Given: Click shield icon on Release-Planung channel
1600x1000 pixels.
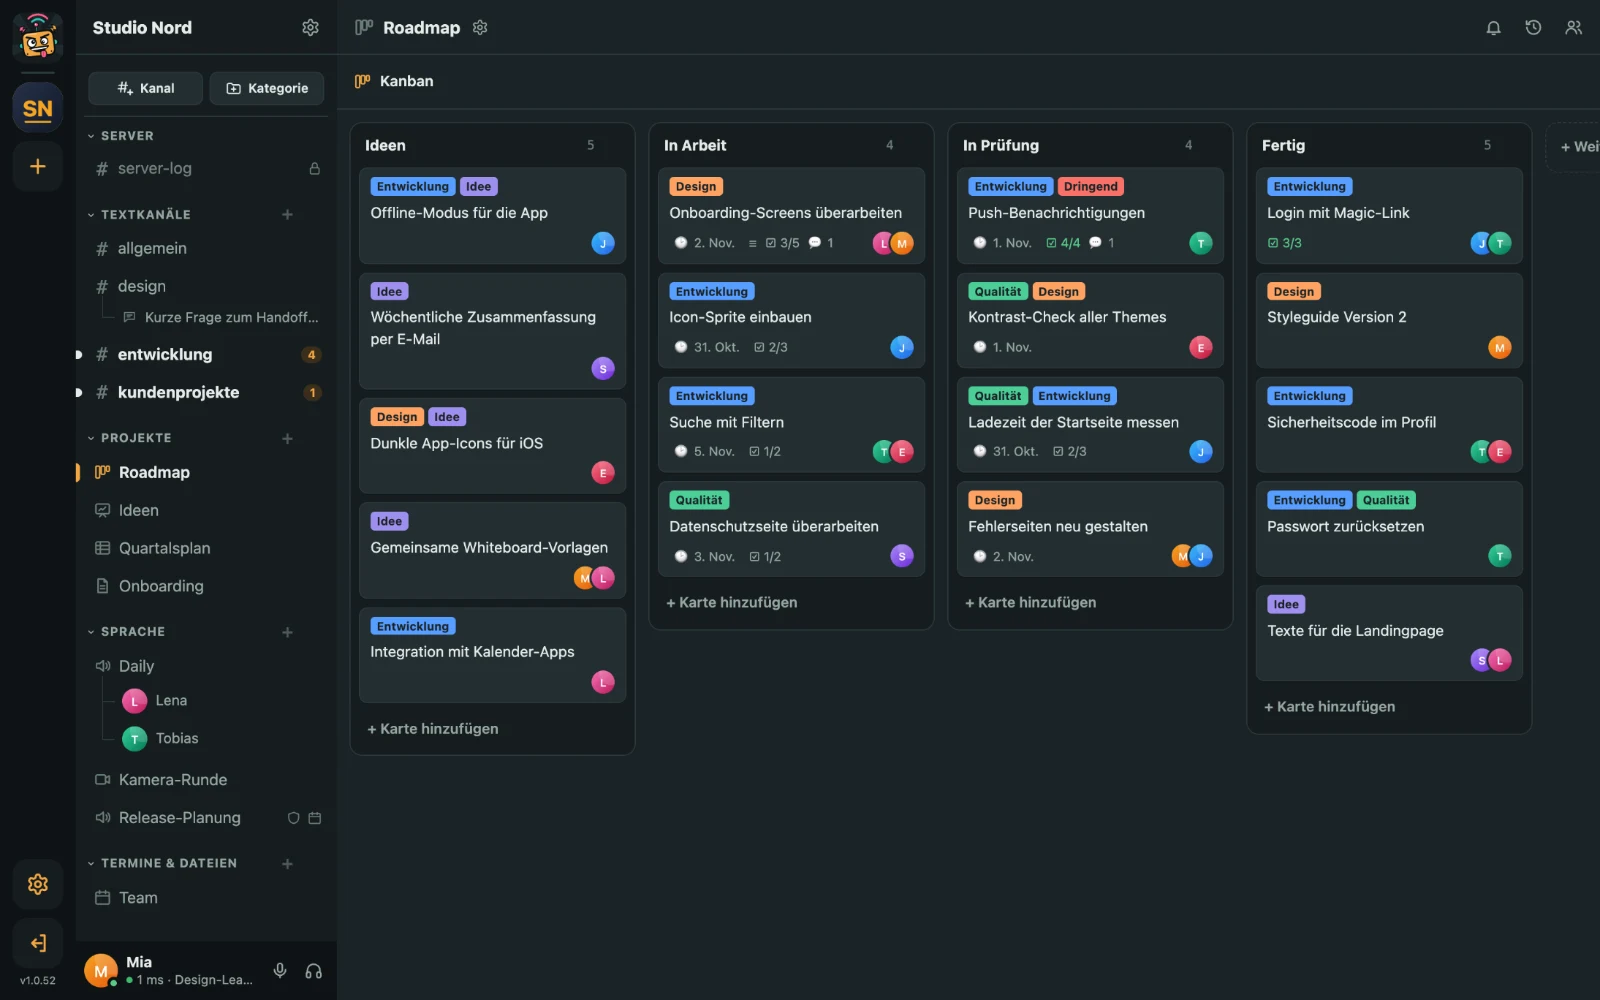Looking at the screenshot, I should (293, 818).
